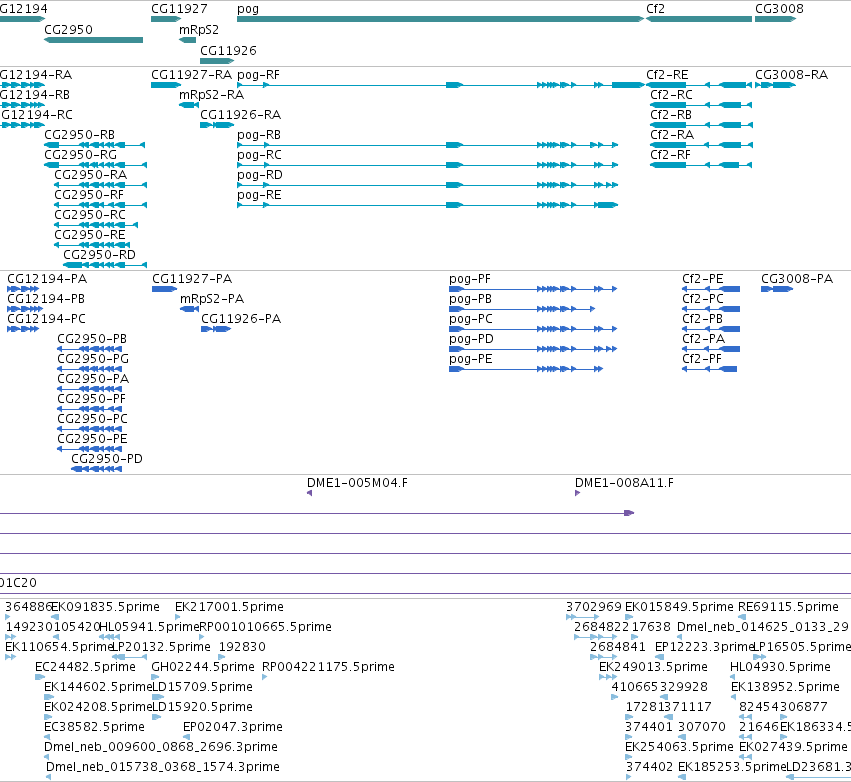Viewport: 851px width, 782px height.
Task: Select transcript CG2950-RB
Action: 94,145
